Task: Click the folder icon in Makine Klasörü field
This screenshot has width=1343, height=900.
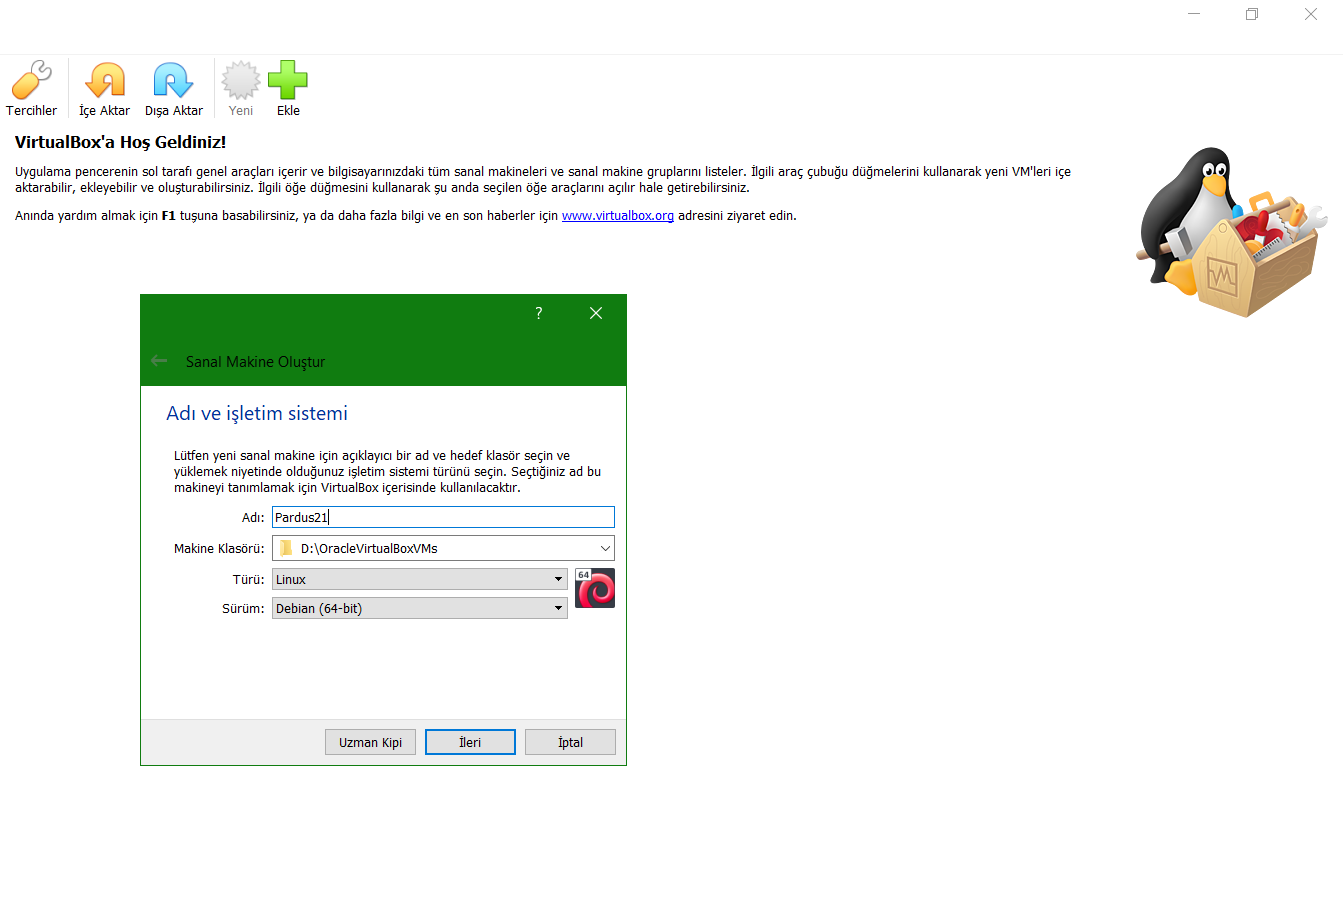Action: pyautogui.click(x=286, y=548)
